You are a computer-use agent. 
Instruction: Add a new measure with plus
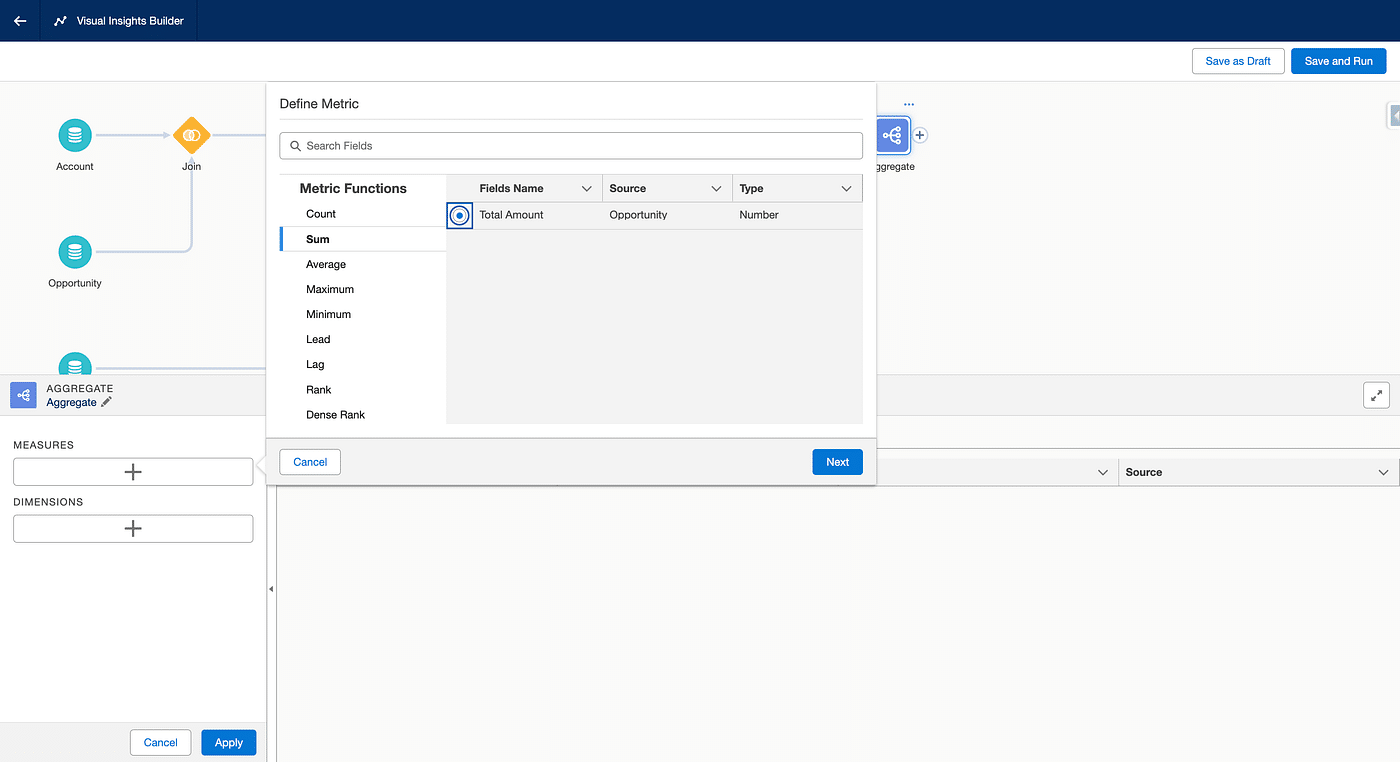pos(133,472)
